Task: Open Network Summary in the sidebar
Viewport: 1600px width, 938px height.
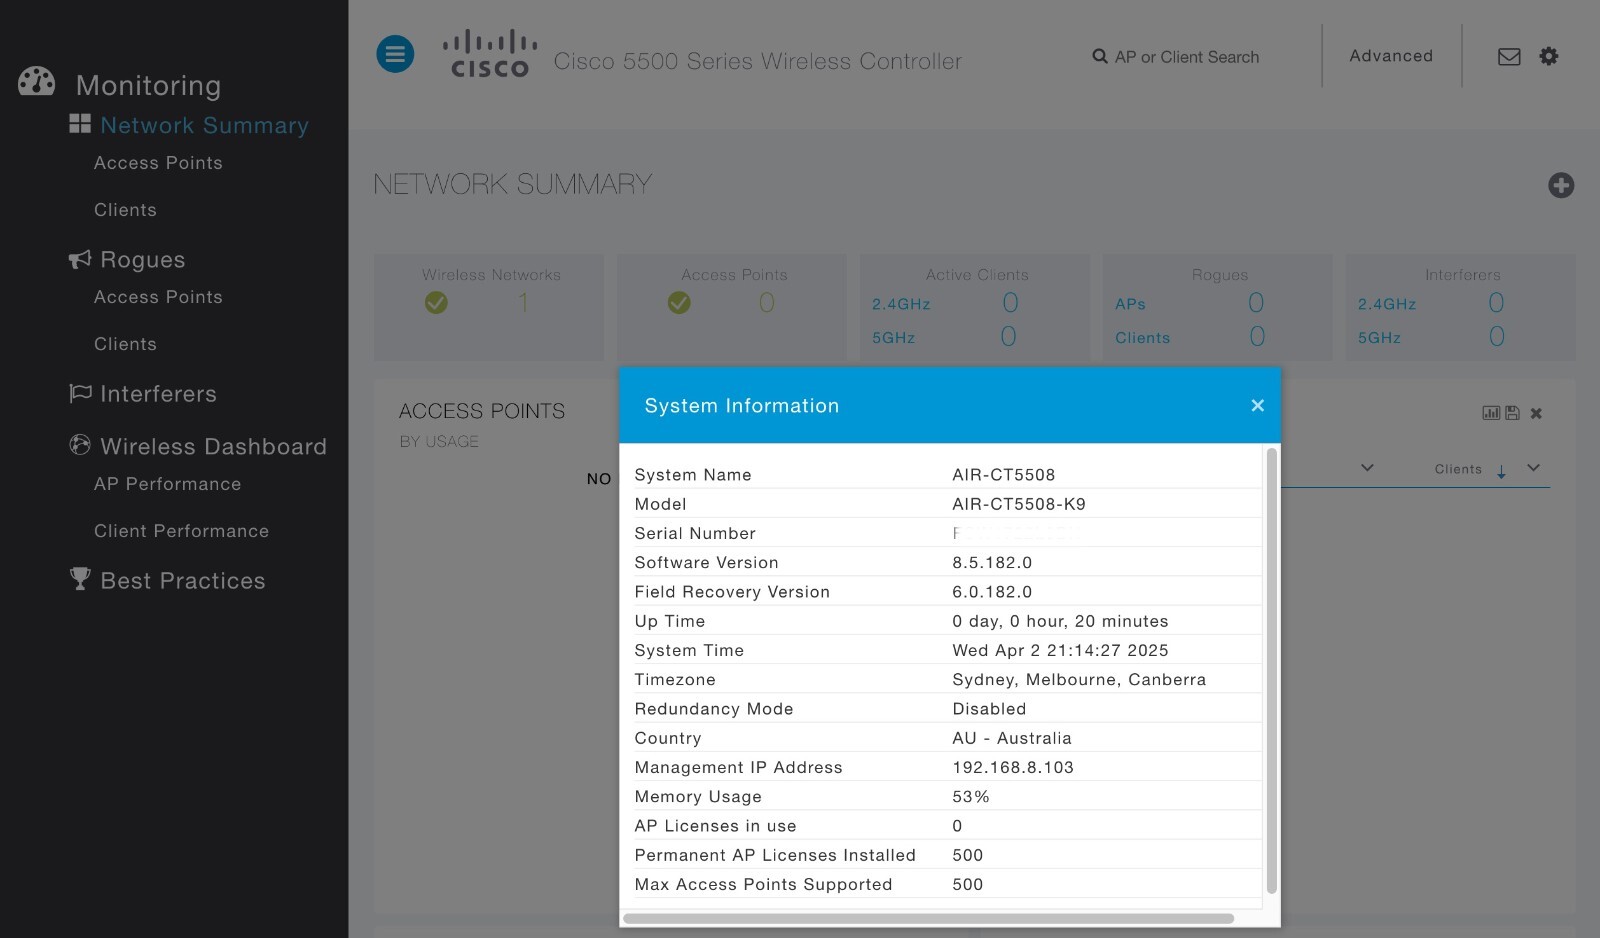Action: (204, 125)
